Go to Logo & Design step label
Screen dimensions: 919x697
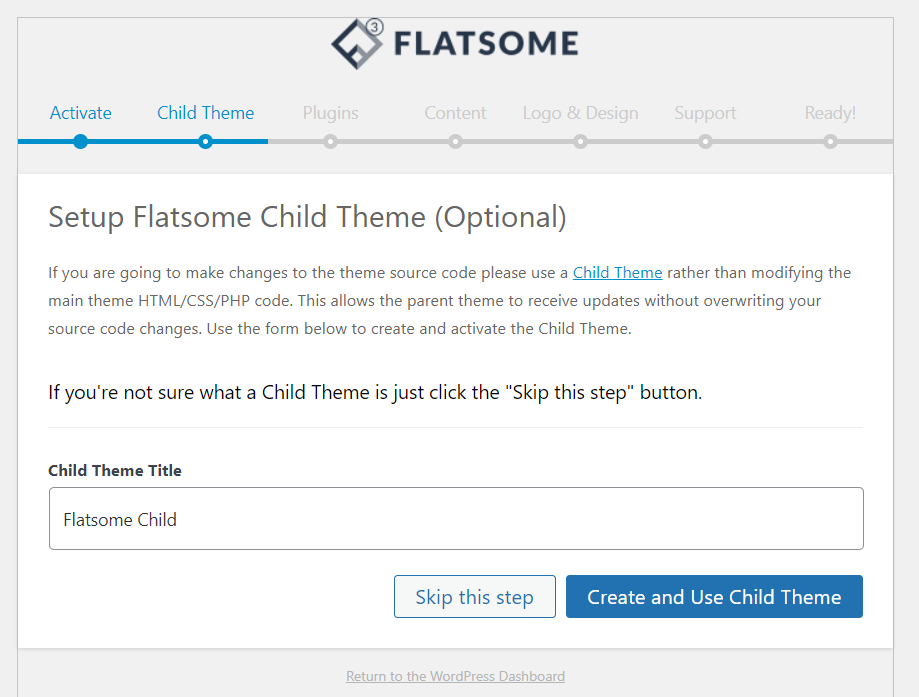tap(580, 113)
